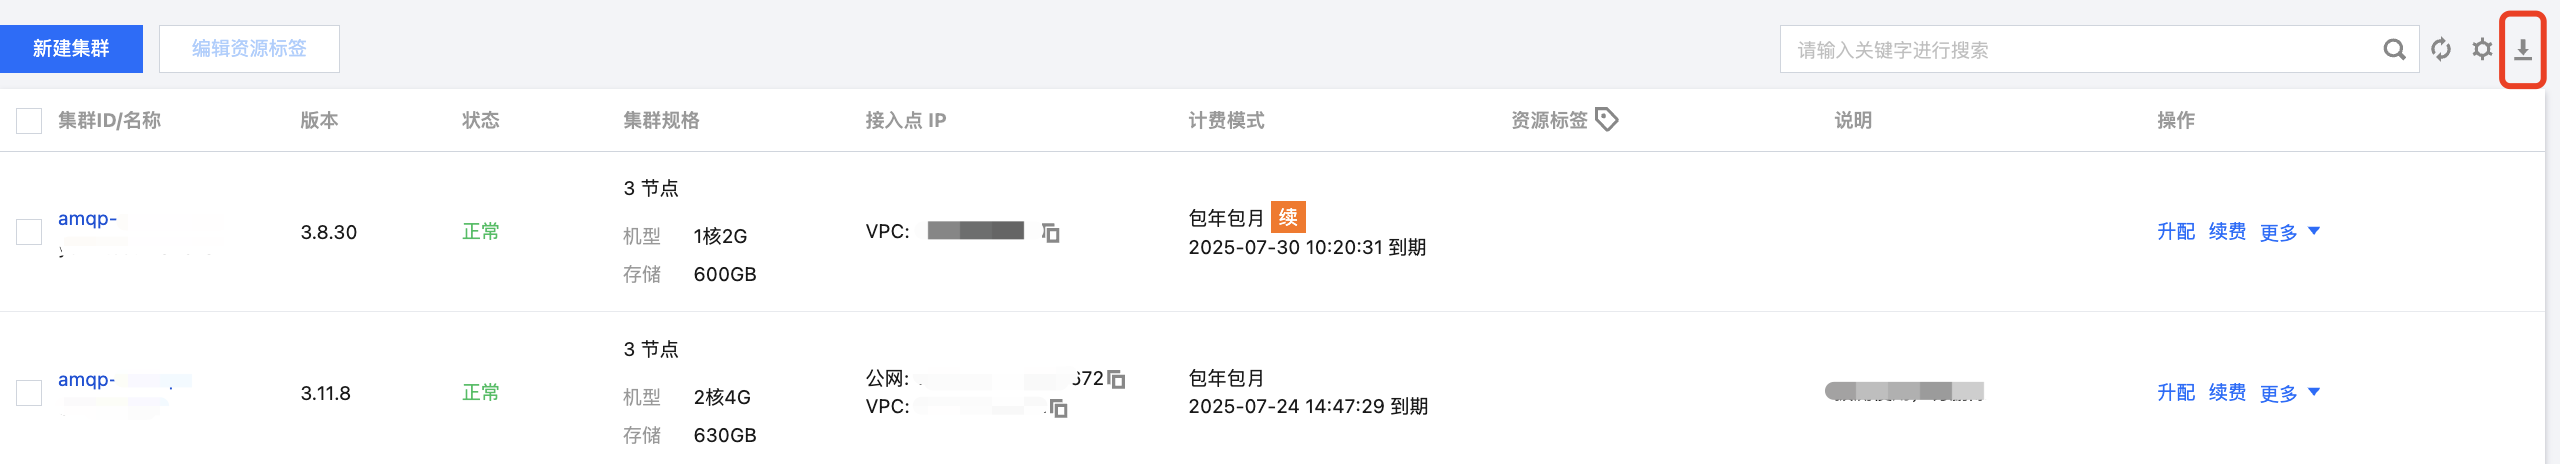Click 续费 for the second cluster
Image resolution: width=2560 pixels, height=464 pixels.
point(2226,393)
